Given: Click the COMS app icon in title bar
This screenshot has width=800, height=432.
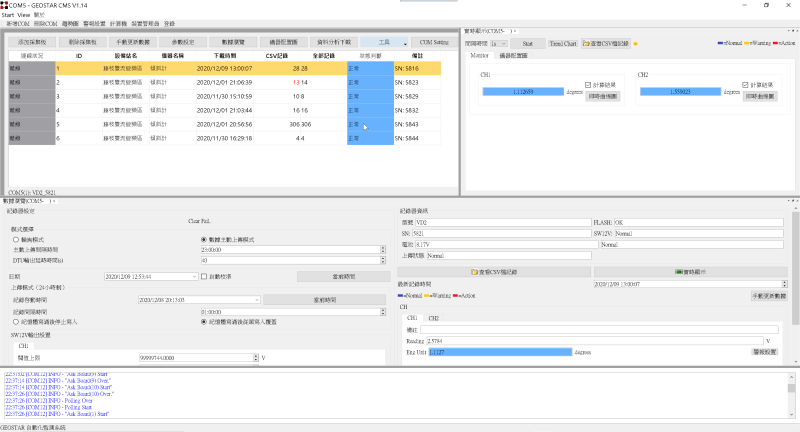Looking at the screenshot, I should point(5,5).
